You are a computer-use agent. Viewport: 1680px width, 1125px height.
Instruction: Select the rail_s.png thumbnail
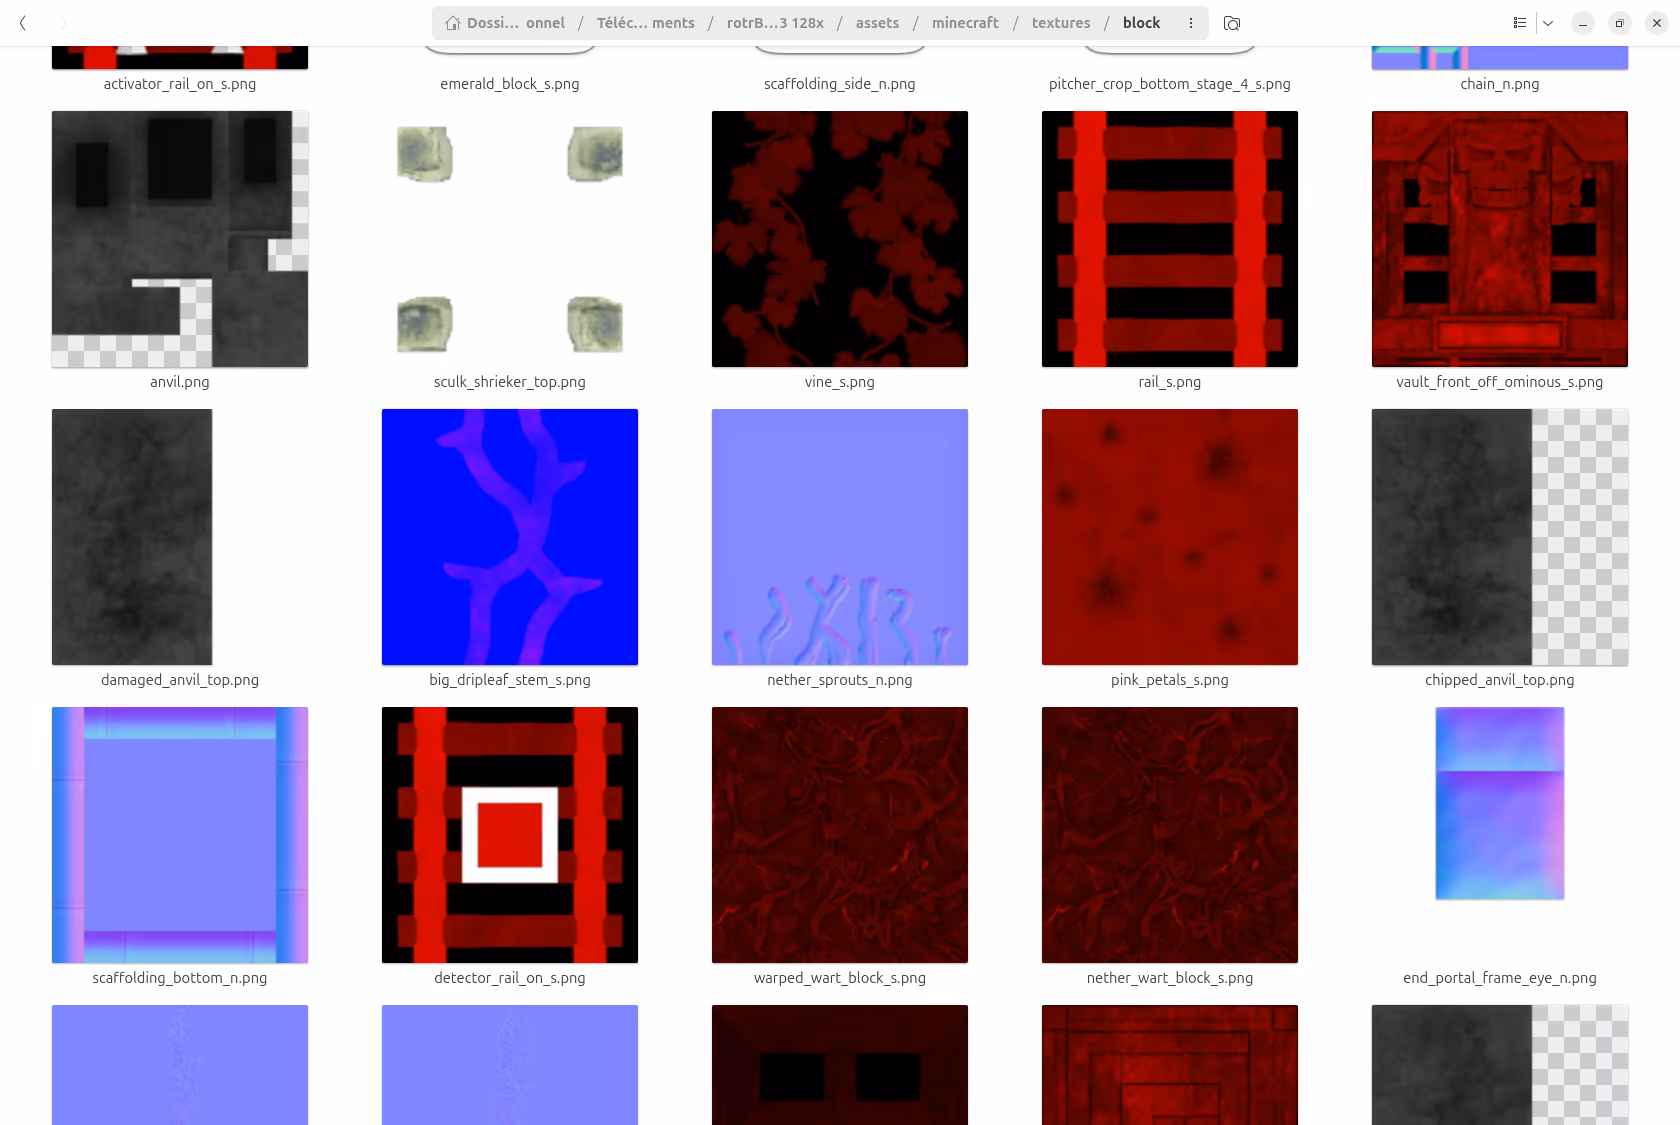point(1170,239)
